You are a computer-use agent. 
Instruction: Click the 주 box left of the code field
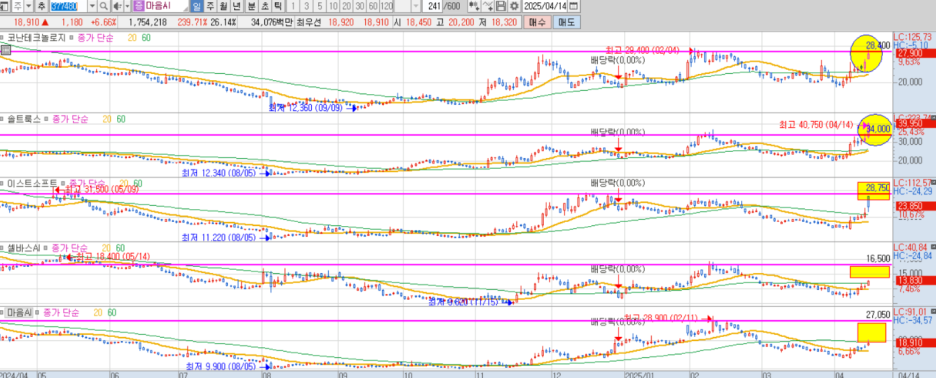point(19,7)
